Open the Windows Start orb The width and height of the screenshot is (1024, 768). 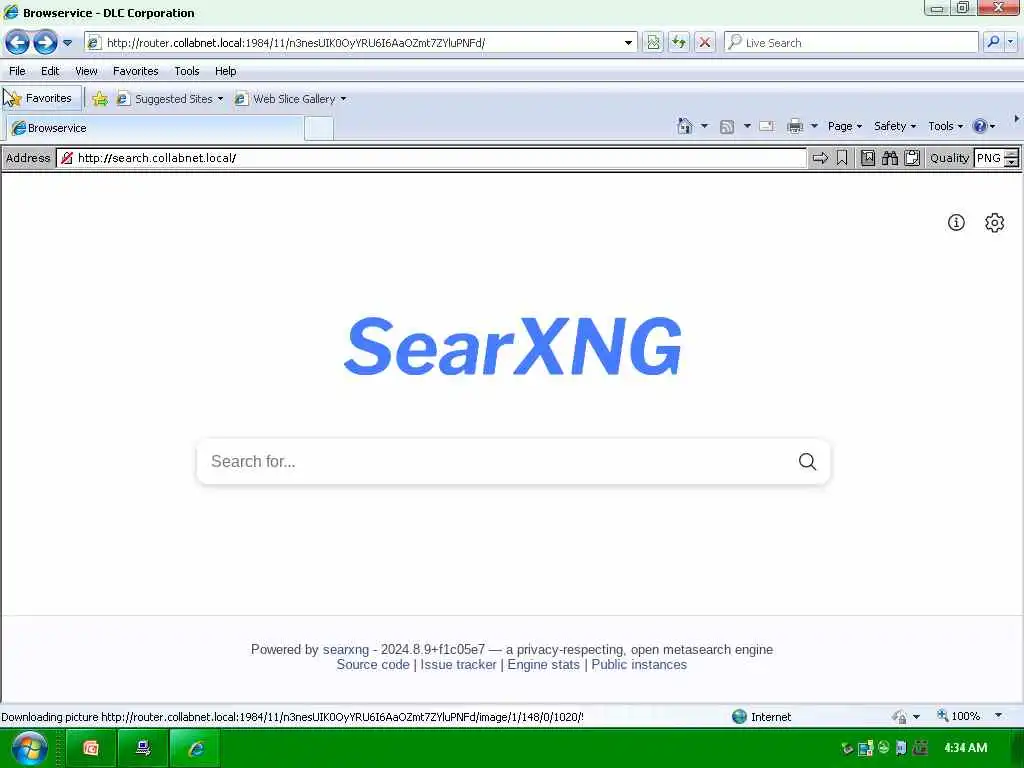point(29,748)
